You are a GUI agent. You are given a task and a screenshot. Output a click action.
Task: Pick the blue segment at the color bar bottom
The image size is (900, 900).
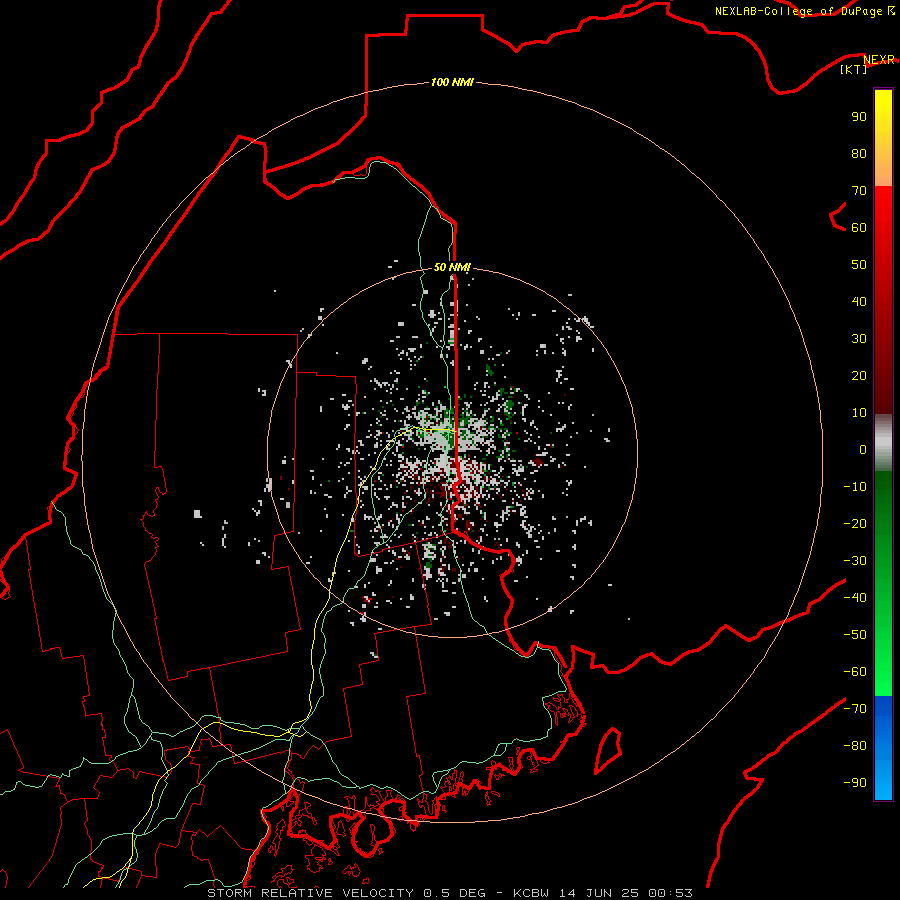(883, 748)
